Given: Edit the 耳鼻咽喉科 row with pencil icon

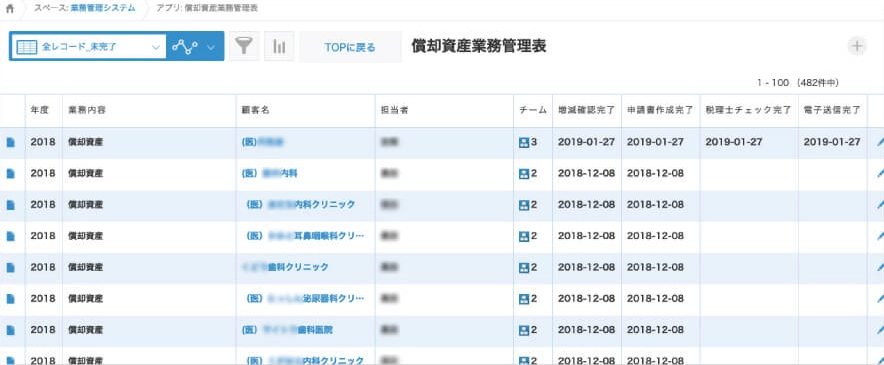Looking at the screenshot, I should tap(880, 236).
